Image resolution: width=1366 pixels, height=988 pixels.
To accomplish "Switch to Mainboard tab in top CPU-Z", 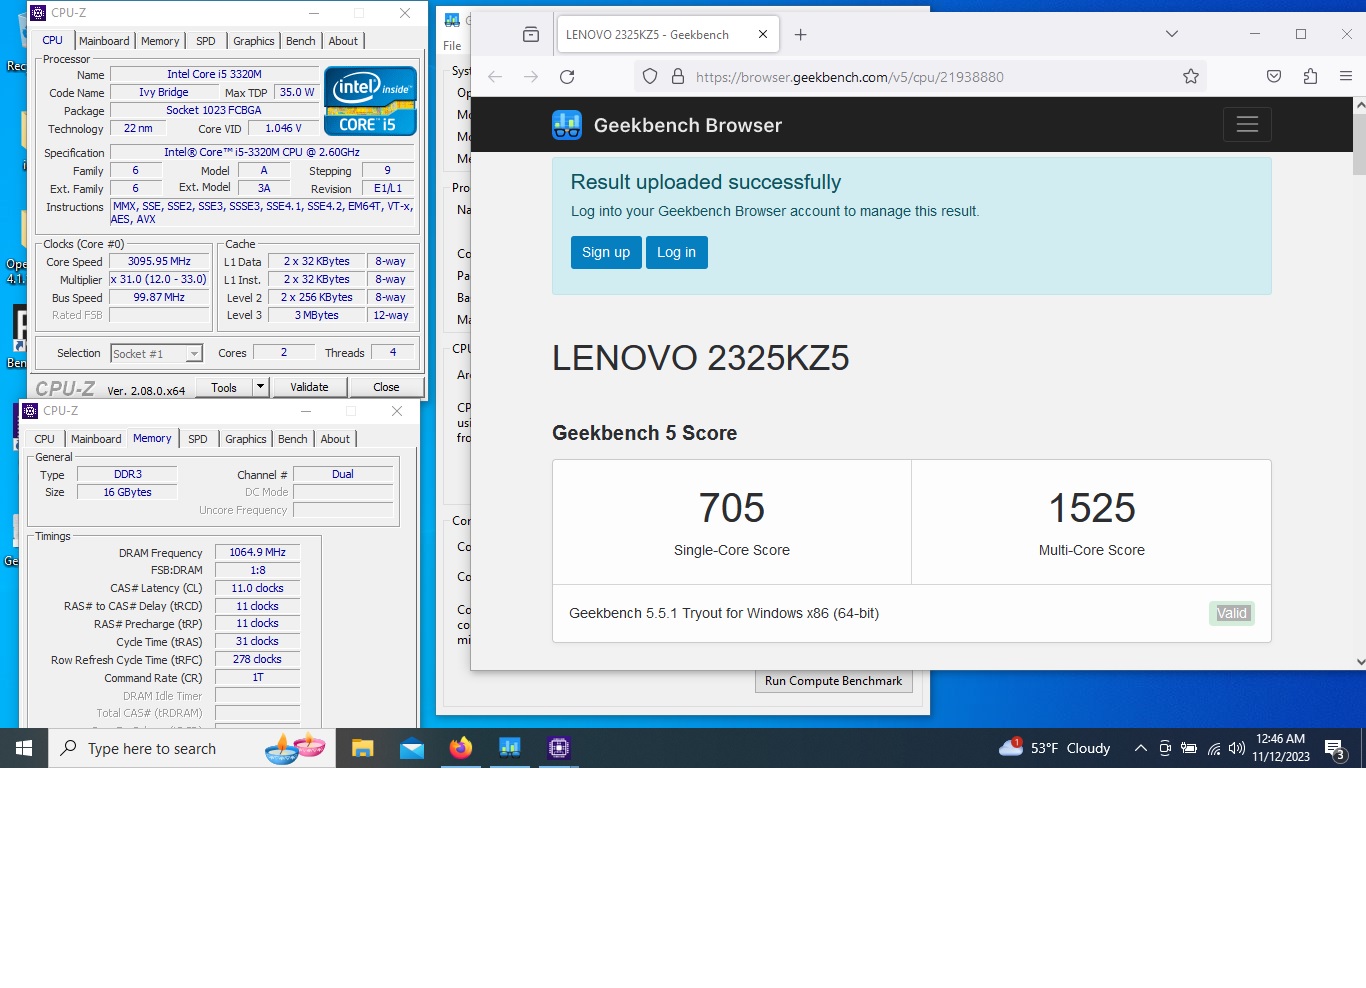I will [x=104, y=41].
